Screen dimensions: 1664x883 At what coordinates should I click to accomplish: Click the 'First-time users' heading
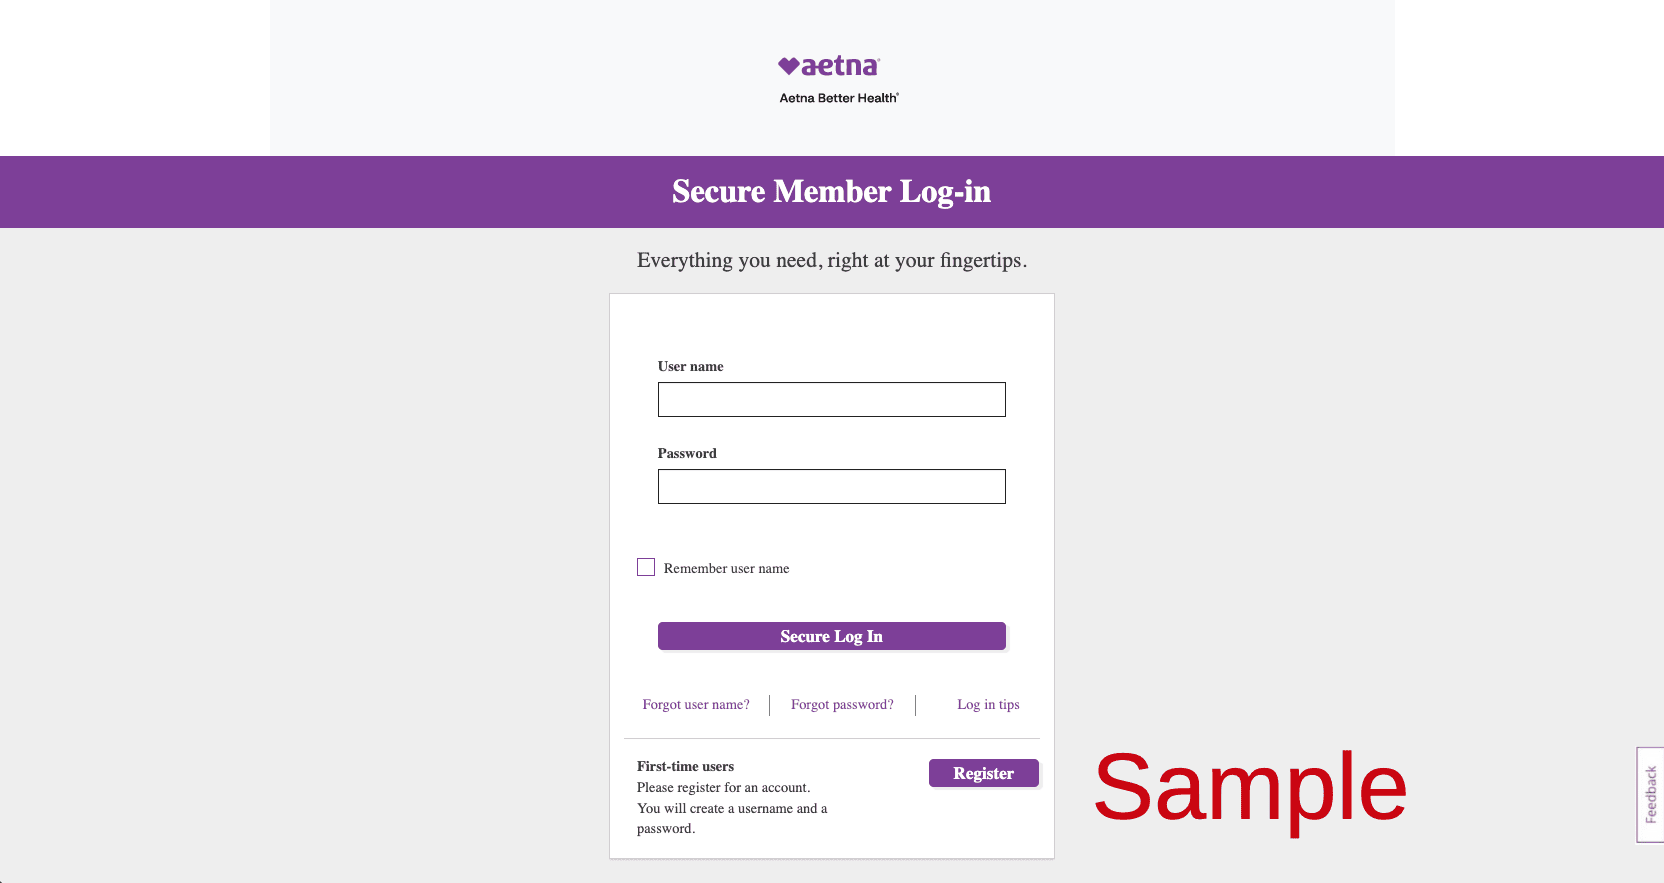coord(685,766)
